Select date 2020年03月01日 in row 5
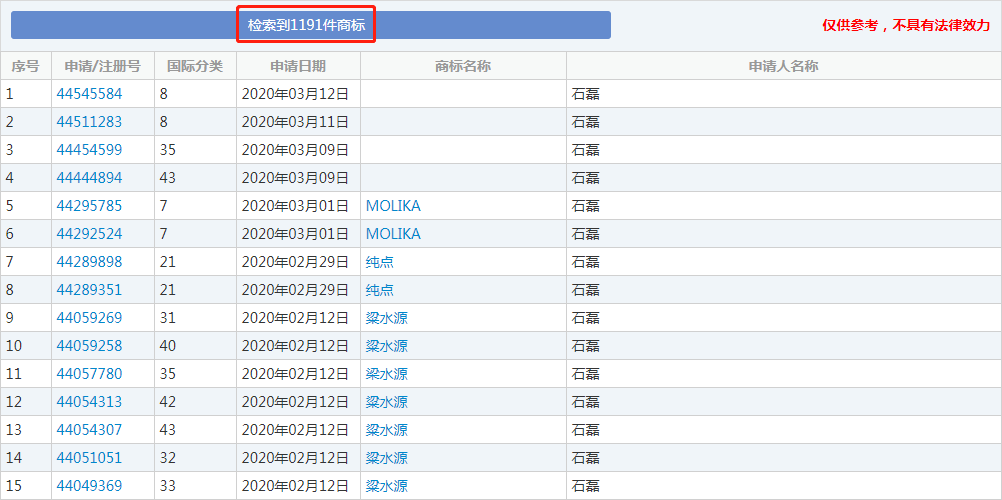 tap(295, 206)
